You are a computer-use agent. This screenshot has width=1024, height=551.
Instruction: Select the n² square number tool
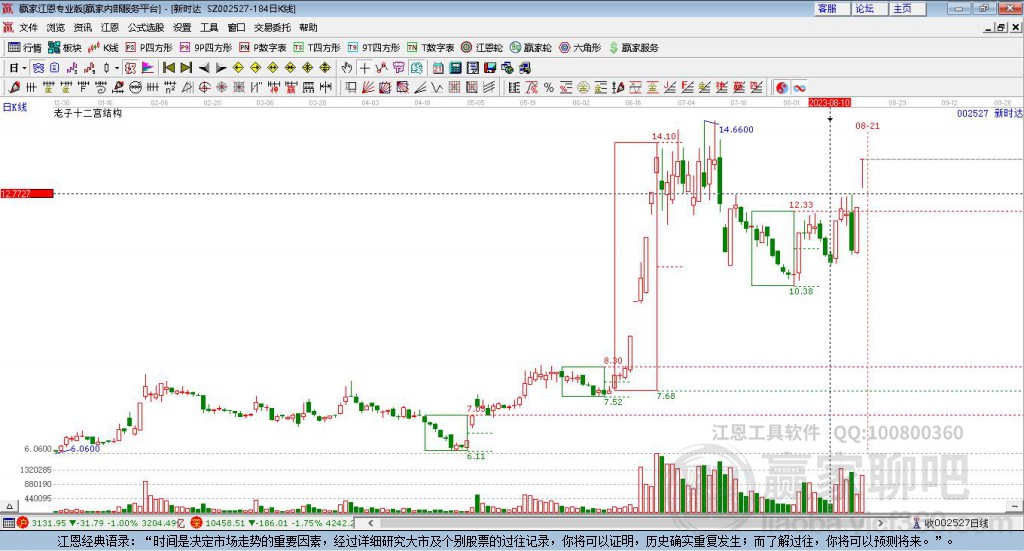(170, 87)
